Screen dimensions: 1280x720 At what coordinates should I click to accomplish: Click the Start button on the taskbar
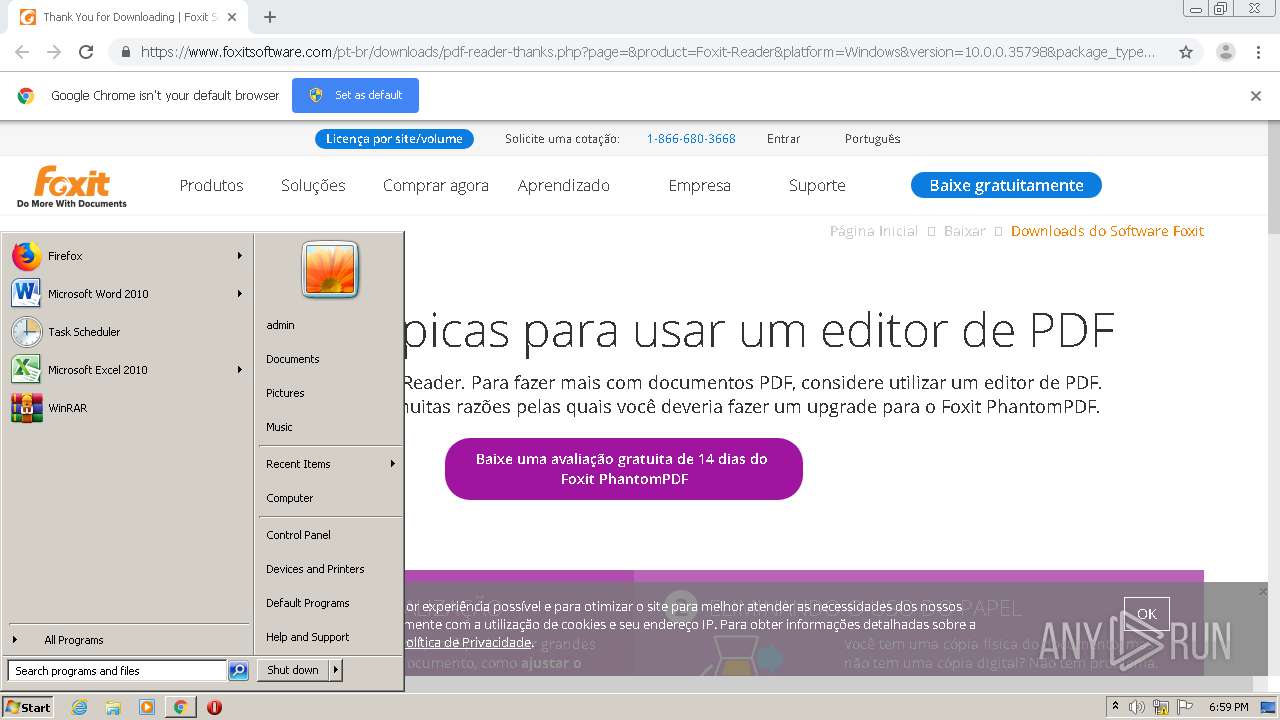[x=28, y=707]
